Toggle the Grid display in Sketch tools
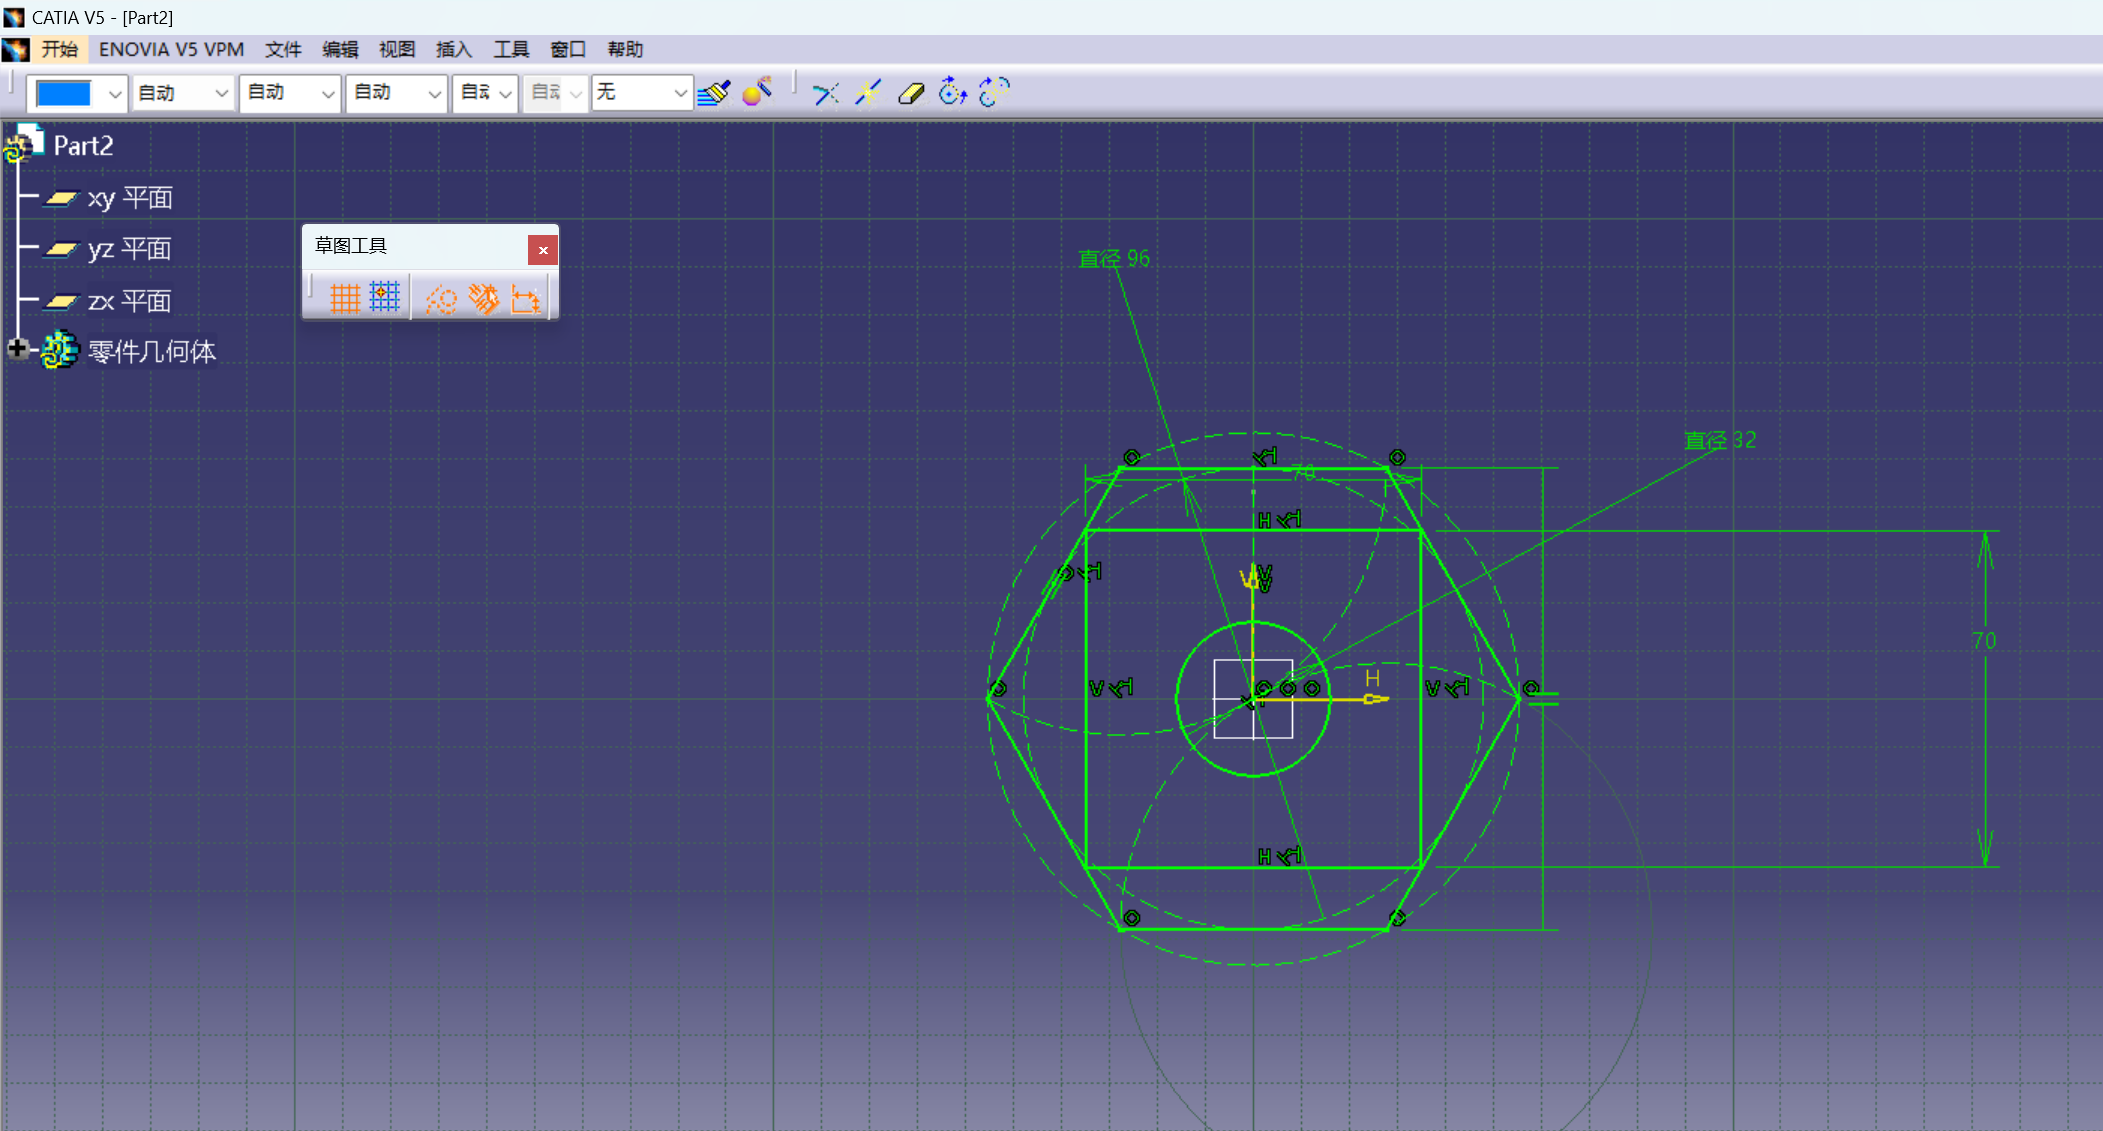The width and height of the screenshot is (2103, 1131). click(x=344, y=298)
